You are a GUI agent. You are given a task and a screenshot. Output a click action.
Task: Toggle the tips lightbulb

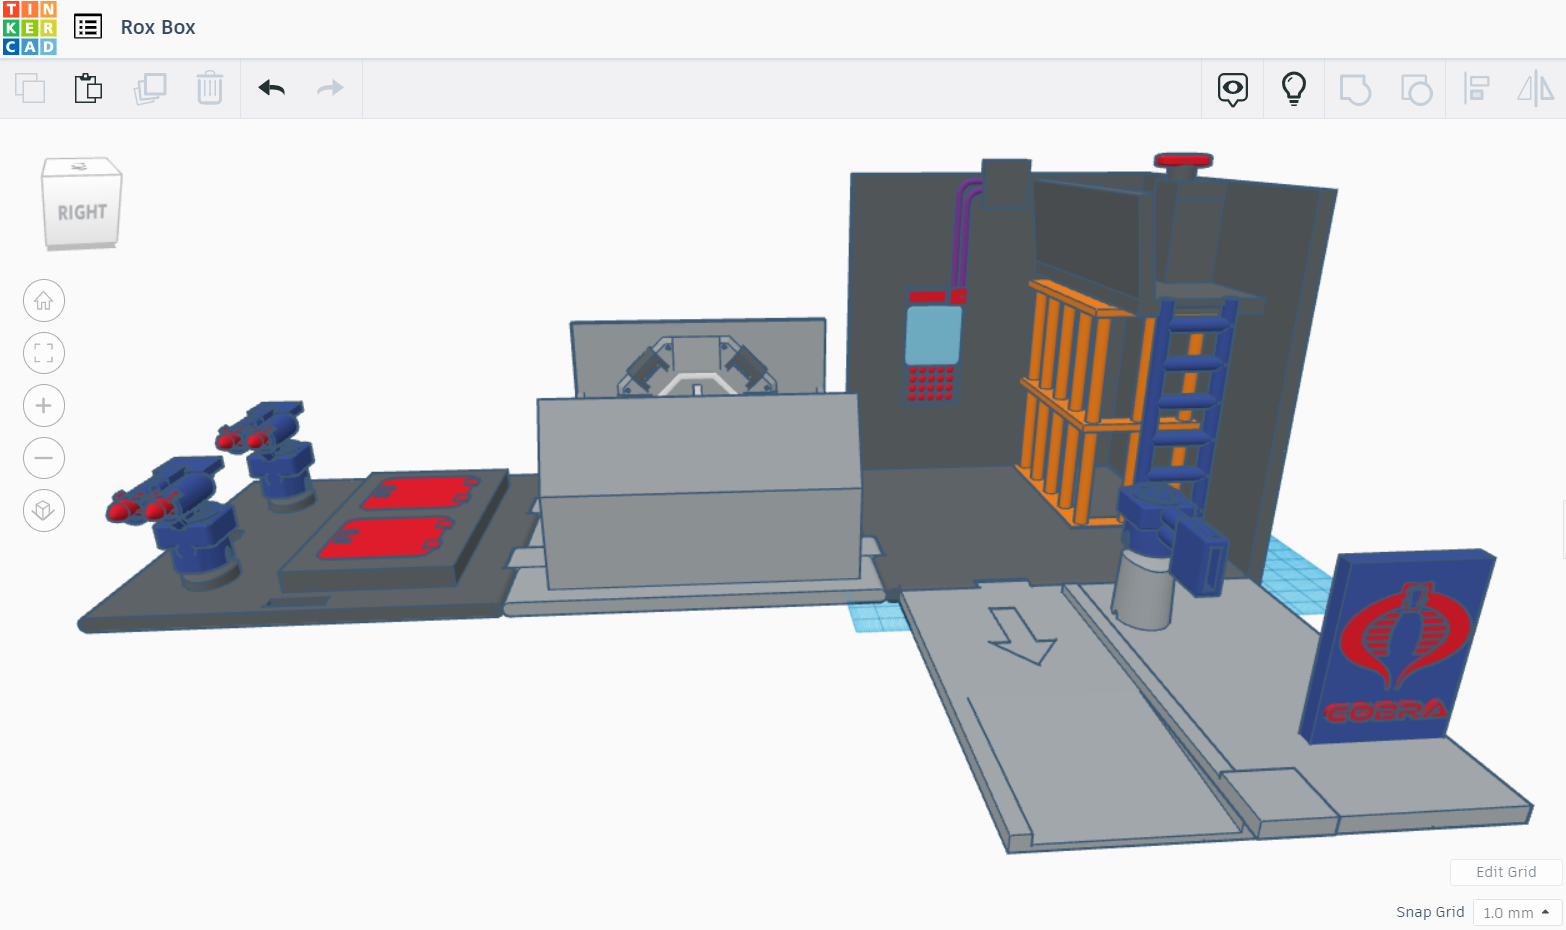[1293, 88]
